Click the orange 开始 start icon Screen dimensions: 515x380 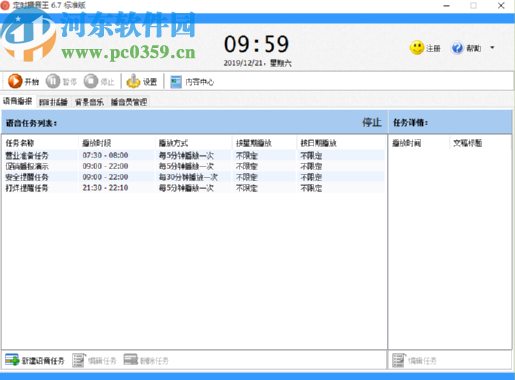point(15,81)
